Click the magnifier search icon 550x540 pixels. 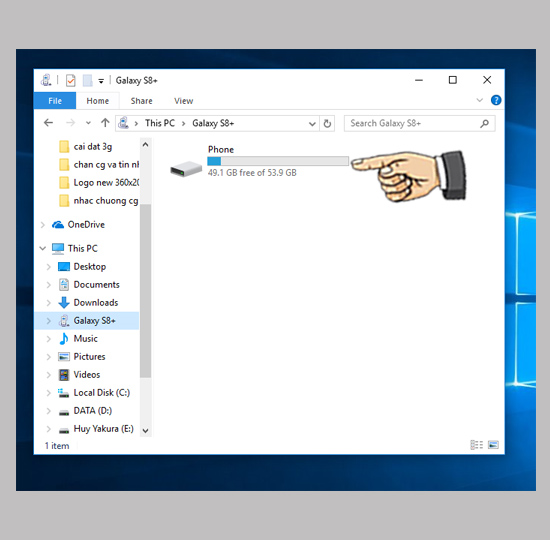[x=484, y=124]
